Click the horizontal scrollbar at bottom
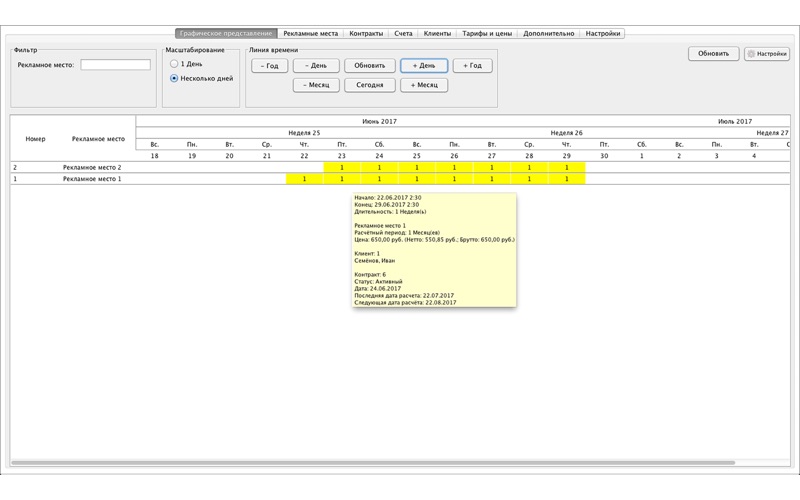Screen dimensions: 800x500 point(373,463)
